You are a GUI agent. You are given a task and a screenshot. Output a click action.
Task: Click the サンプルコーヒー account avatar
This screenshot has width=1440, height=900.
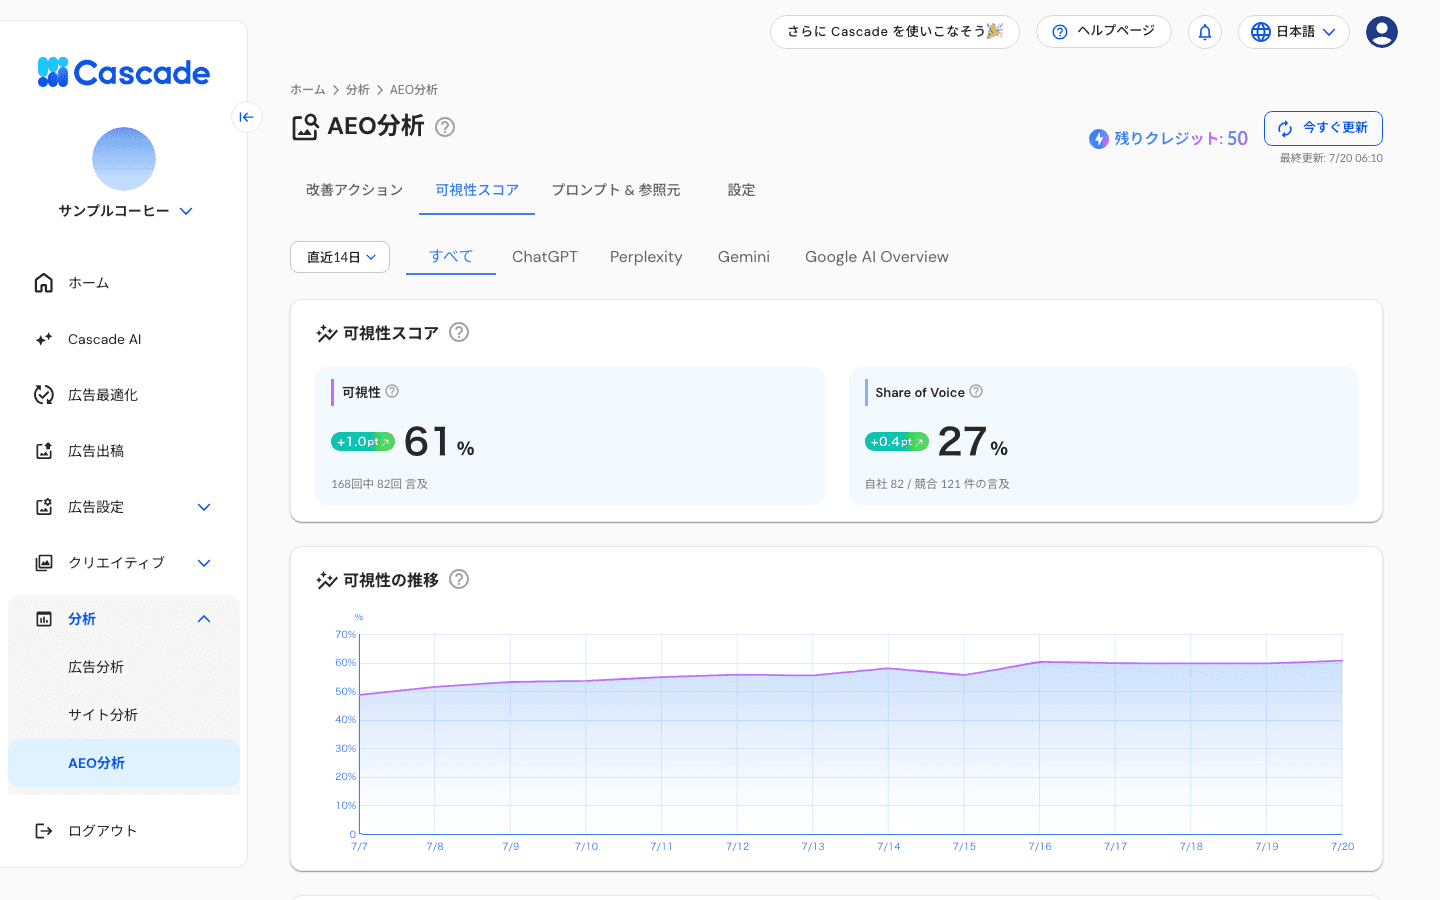(124, 159)
